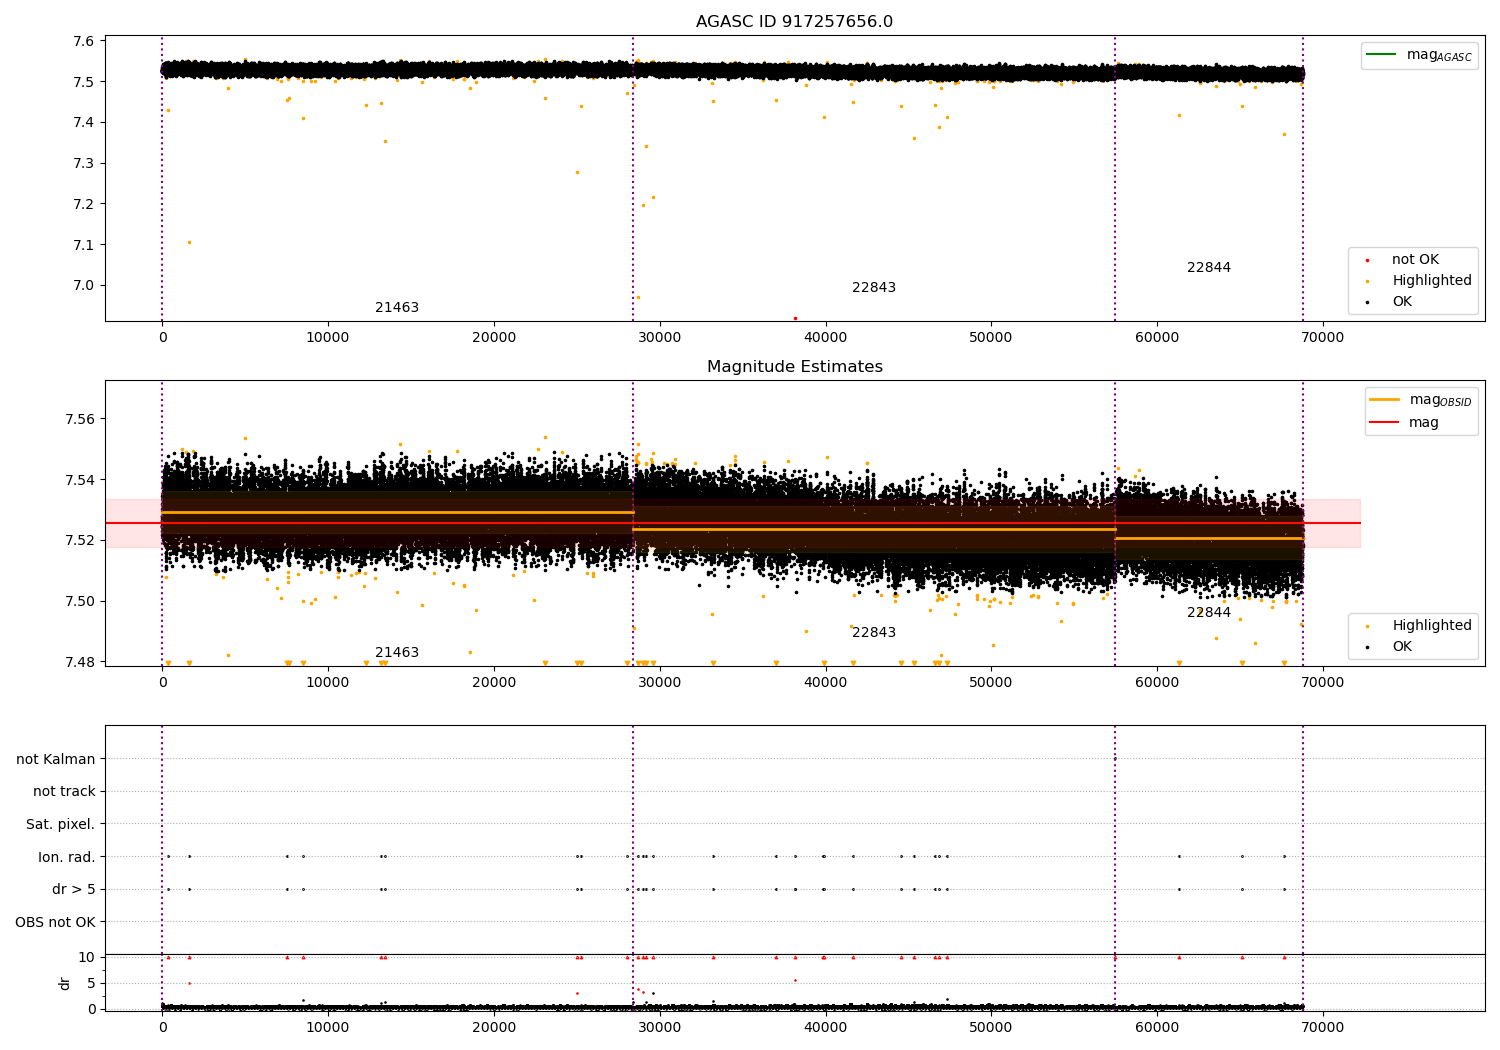Click the 7.52 y-axis tick in middle plot

tap(80, 541)
